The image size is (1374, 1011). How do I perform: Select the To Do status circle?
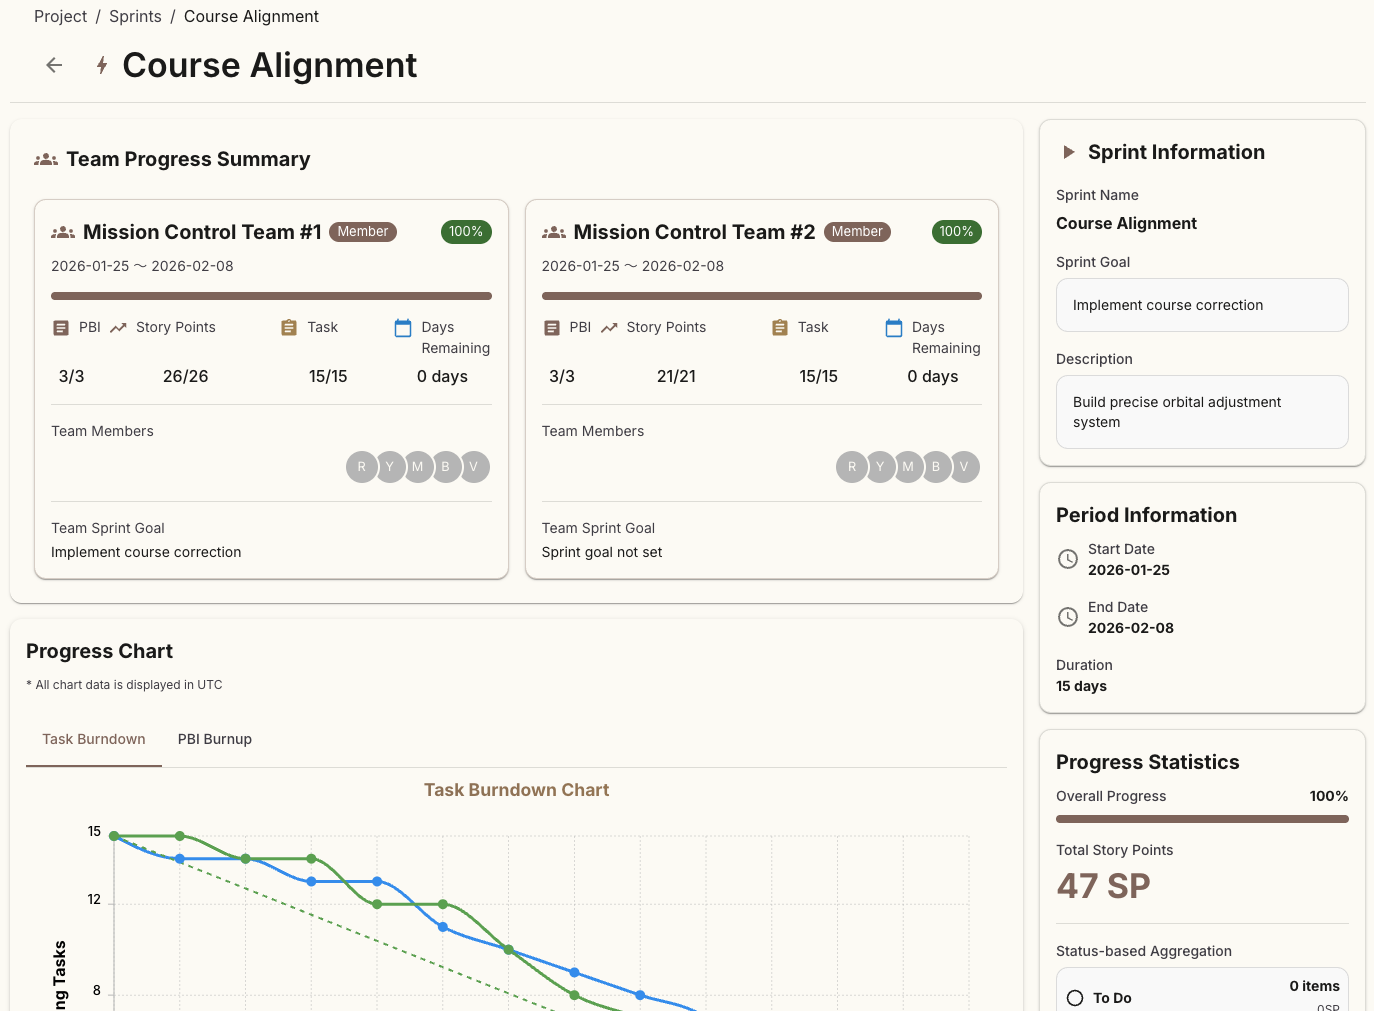pos(1075,997)
